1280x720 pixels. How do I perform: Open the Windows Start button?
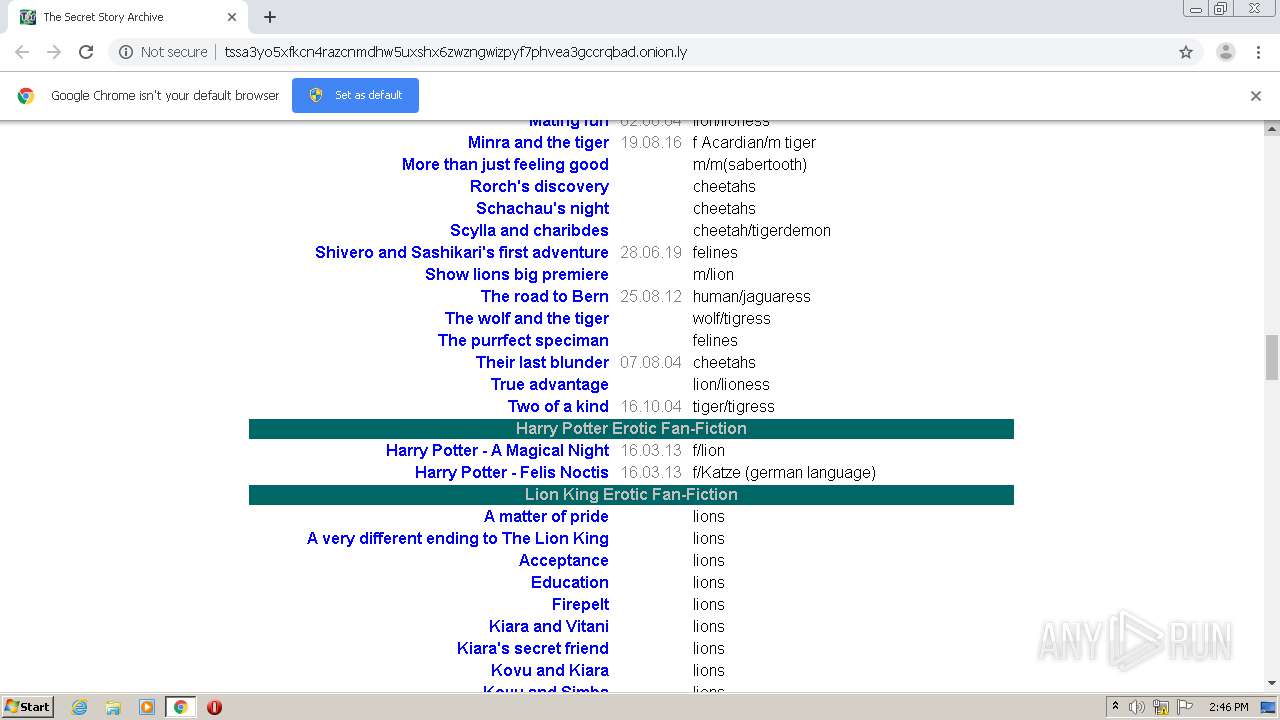[28, 707]
